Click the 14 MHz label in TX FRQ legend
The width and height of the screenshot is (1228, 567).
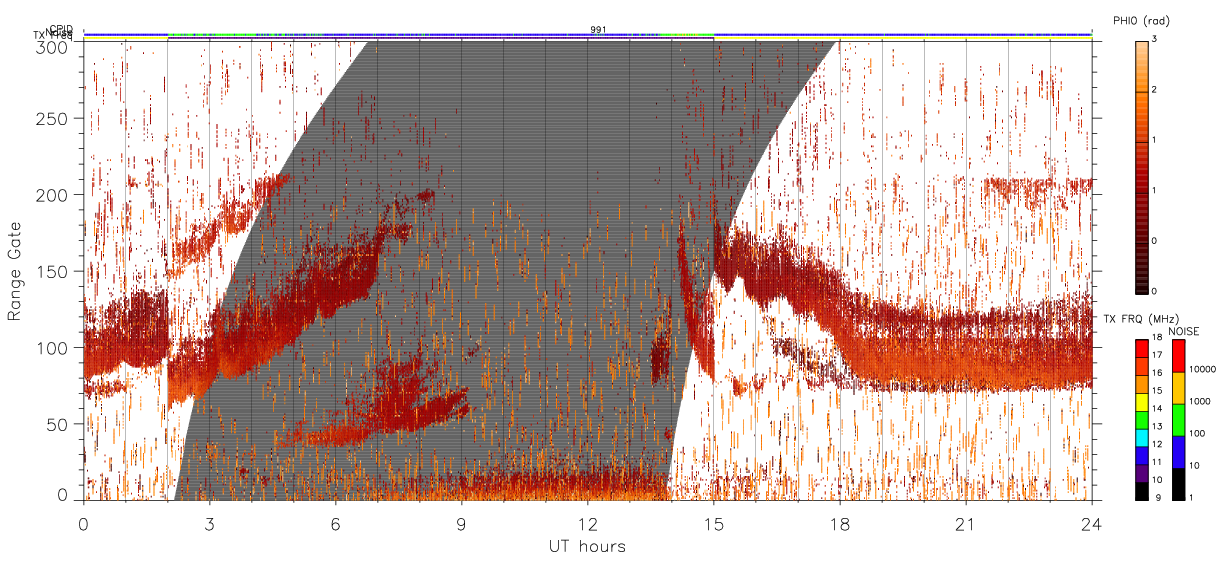click(1157, 408)
